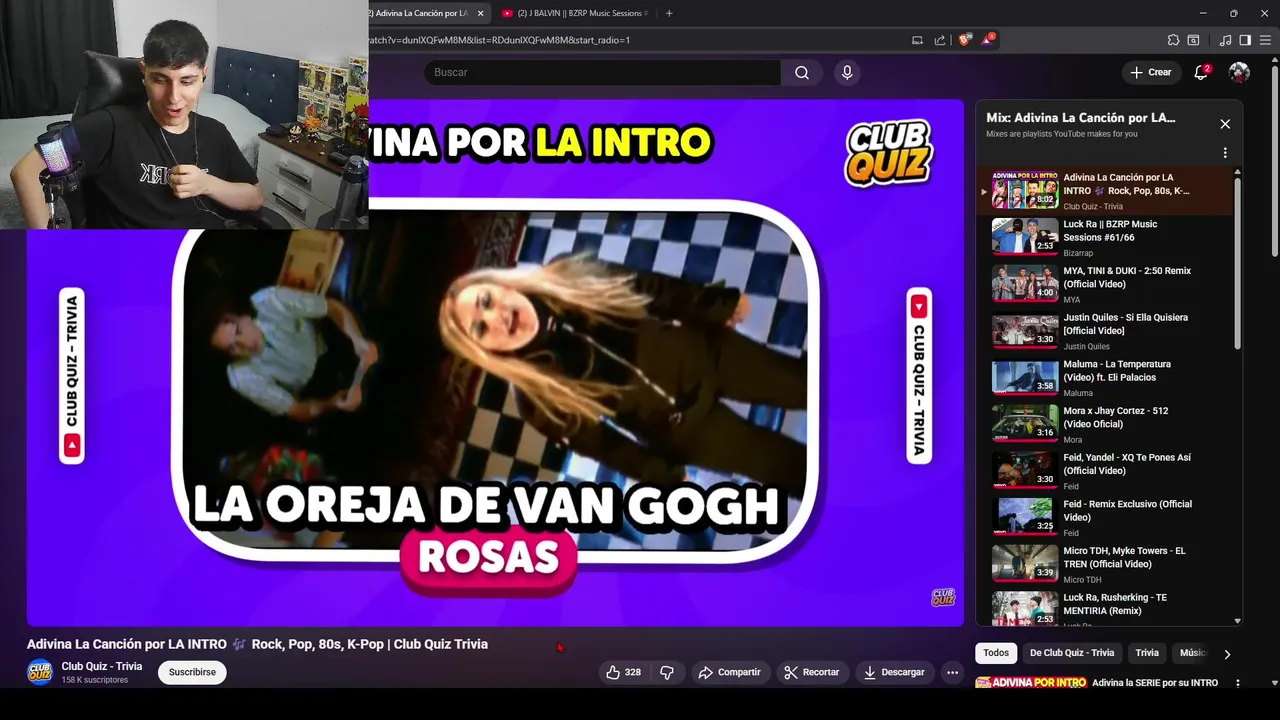Toggle the browser sidebar panel icon
Screen dimensions: 1280x720
pos(1245,40)
